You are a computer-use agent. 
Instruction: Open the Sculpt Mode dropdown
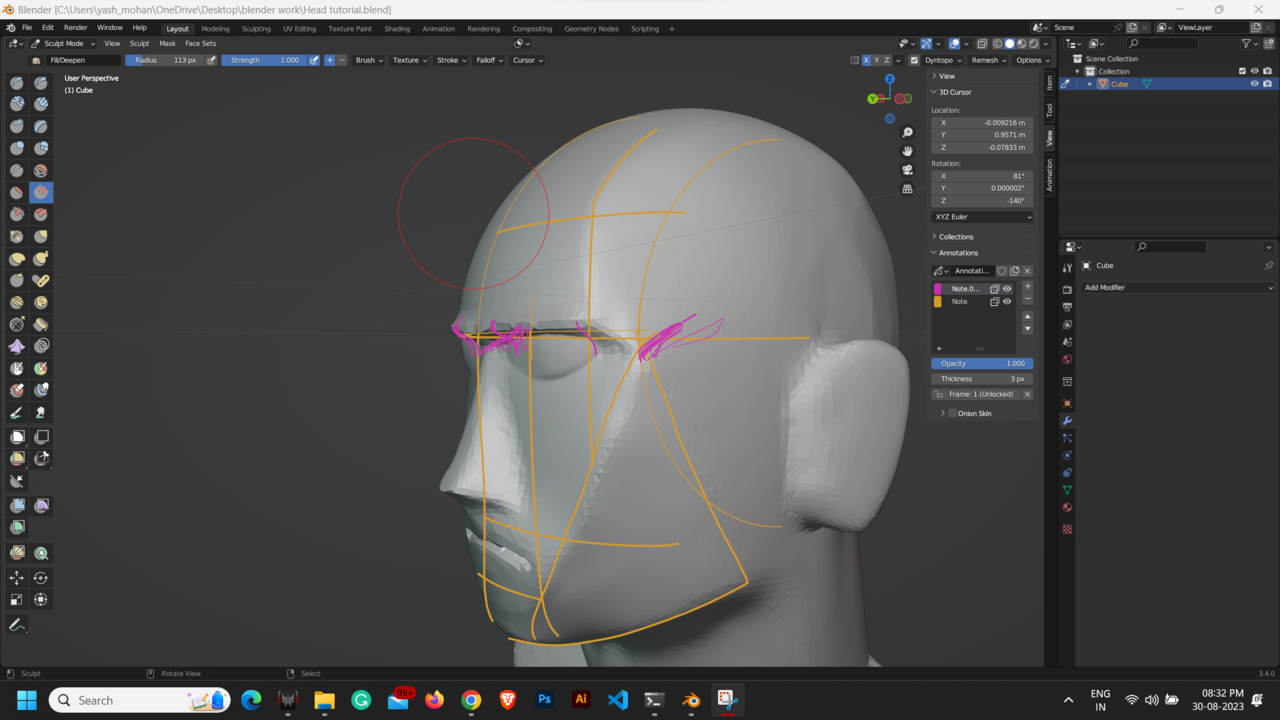coord(63,43)
